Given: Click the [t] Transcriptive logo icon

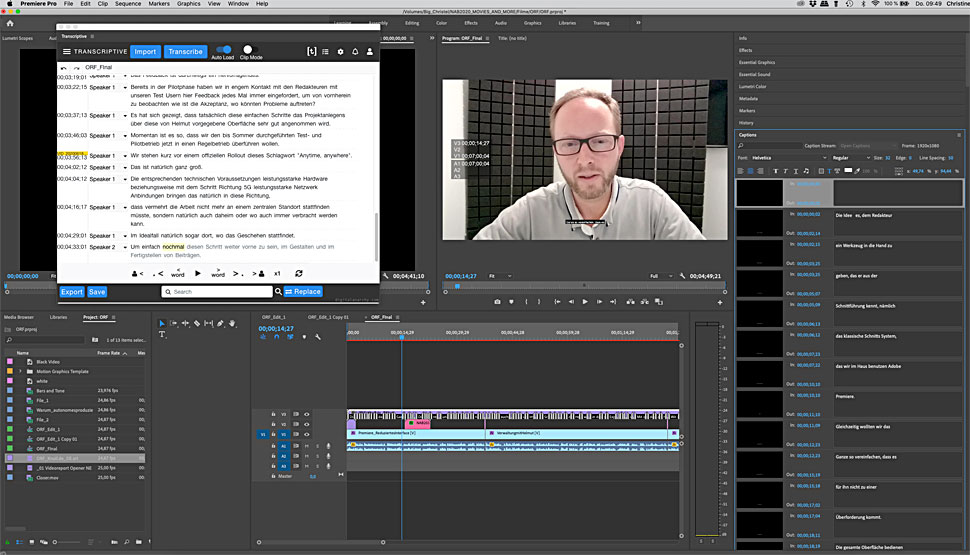Looking at the screenshot, I should 312,51.
